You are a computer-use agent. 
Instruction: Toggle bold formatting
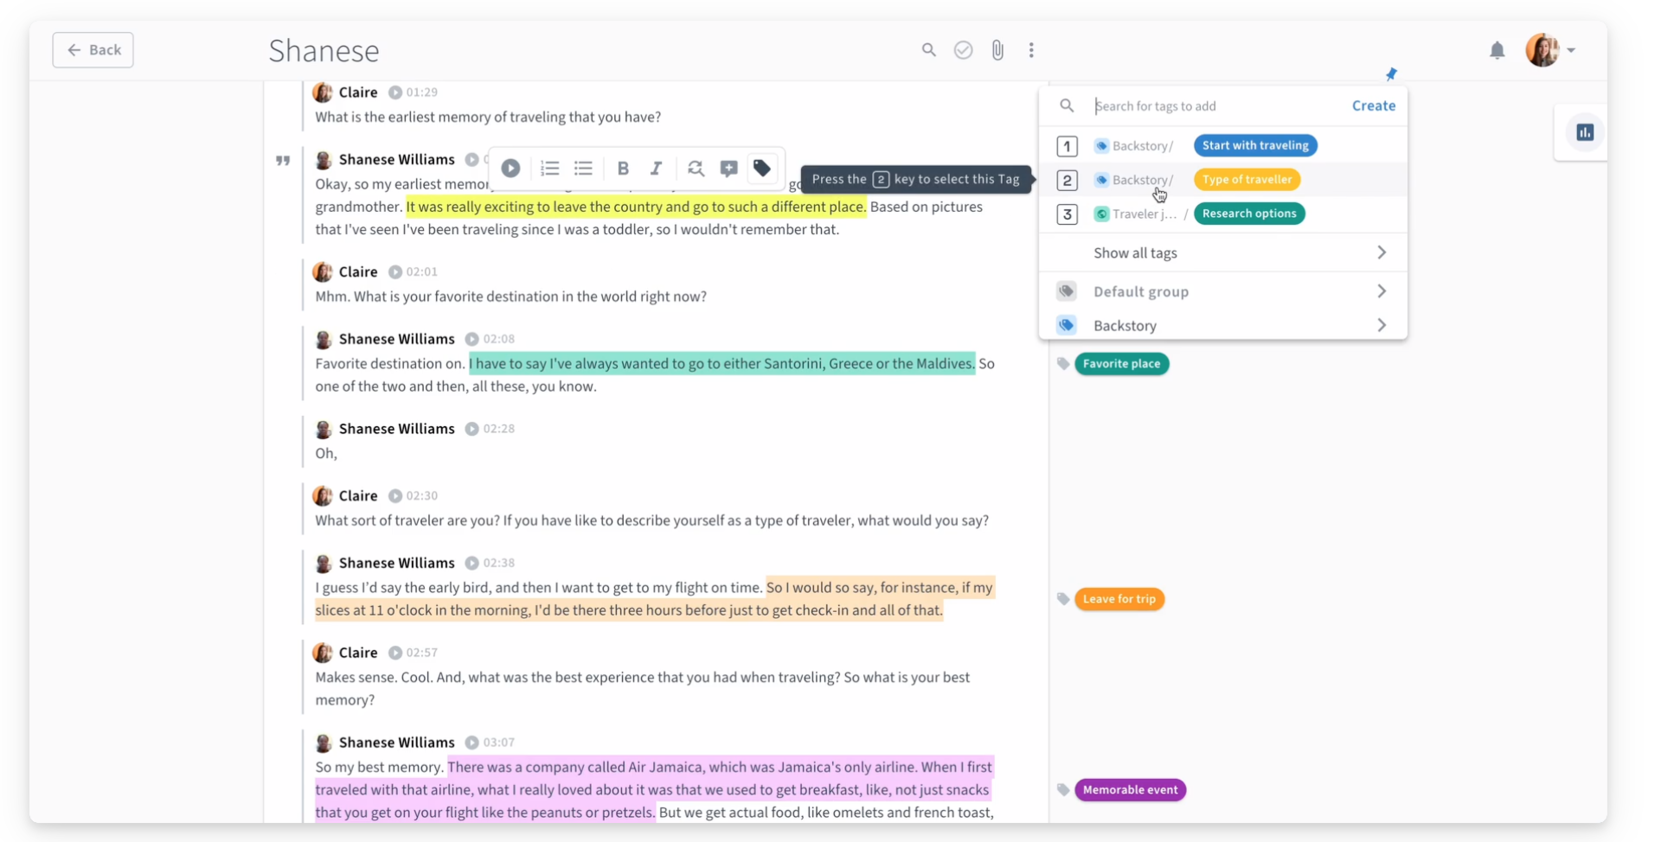(623, 168)
